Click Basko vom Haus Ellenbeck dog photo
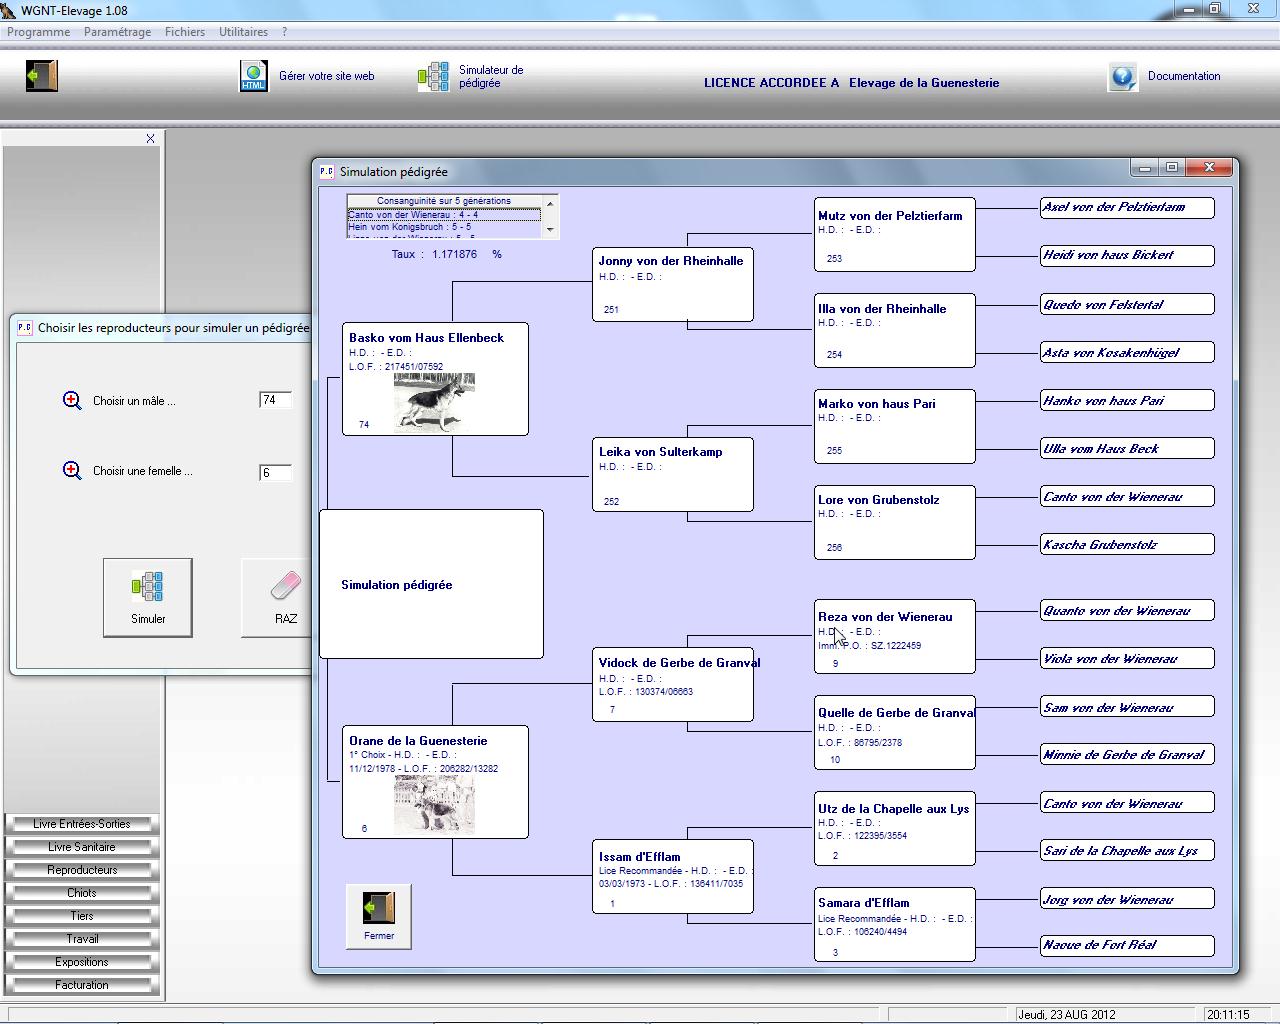The image size is (1280, 1024). [434, 402]
